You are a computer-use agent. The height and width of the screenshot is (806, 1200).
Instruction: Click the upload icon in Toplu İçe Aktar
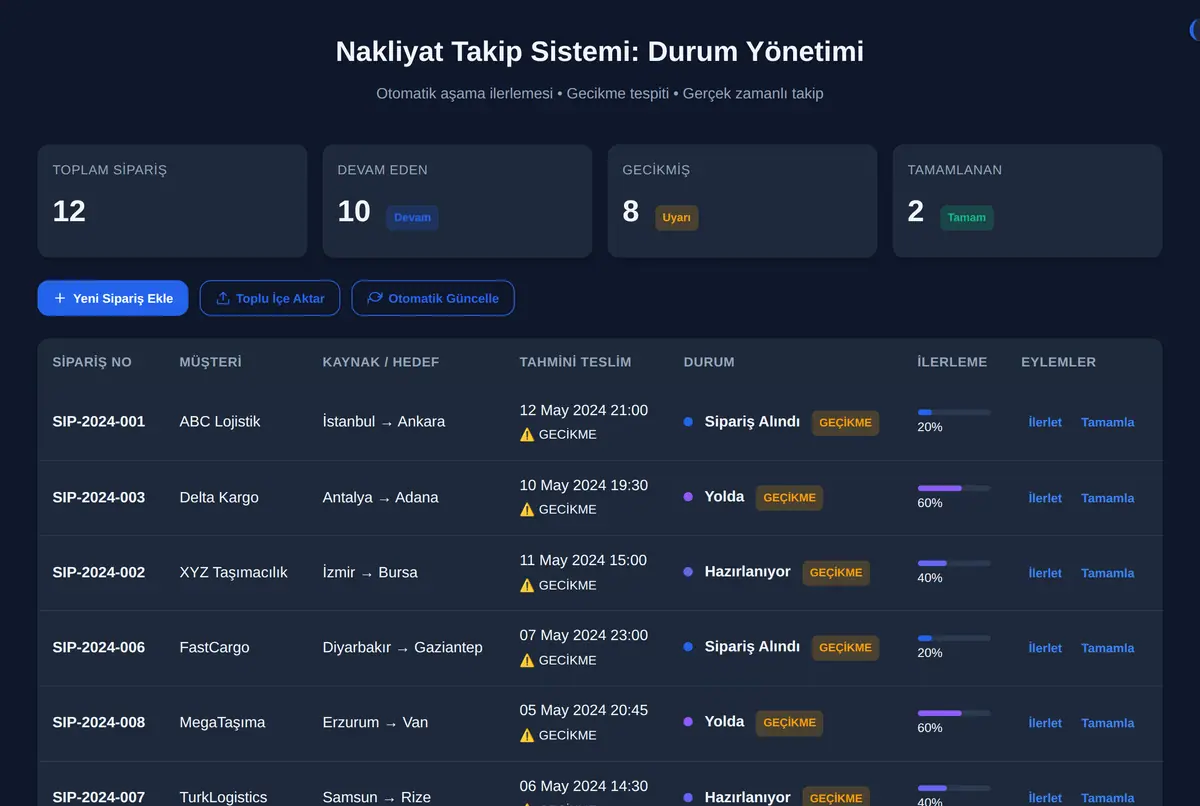click(223, 298)
